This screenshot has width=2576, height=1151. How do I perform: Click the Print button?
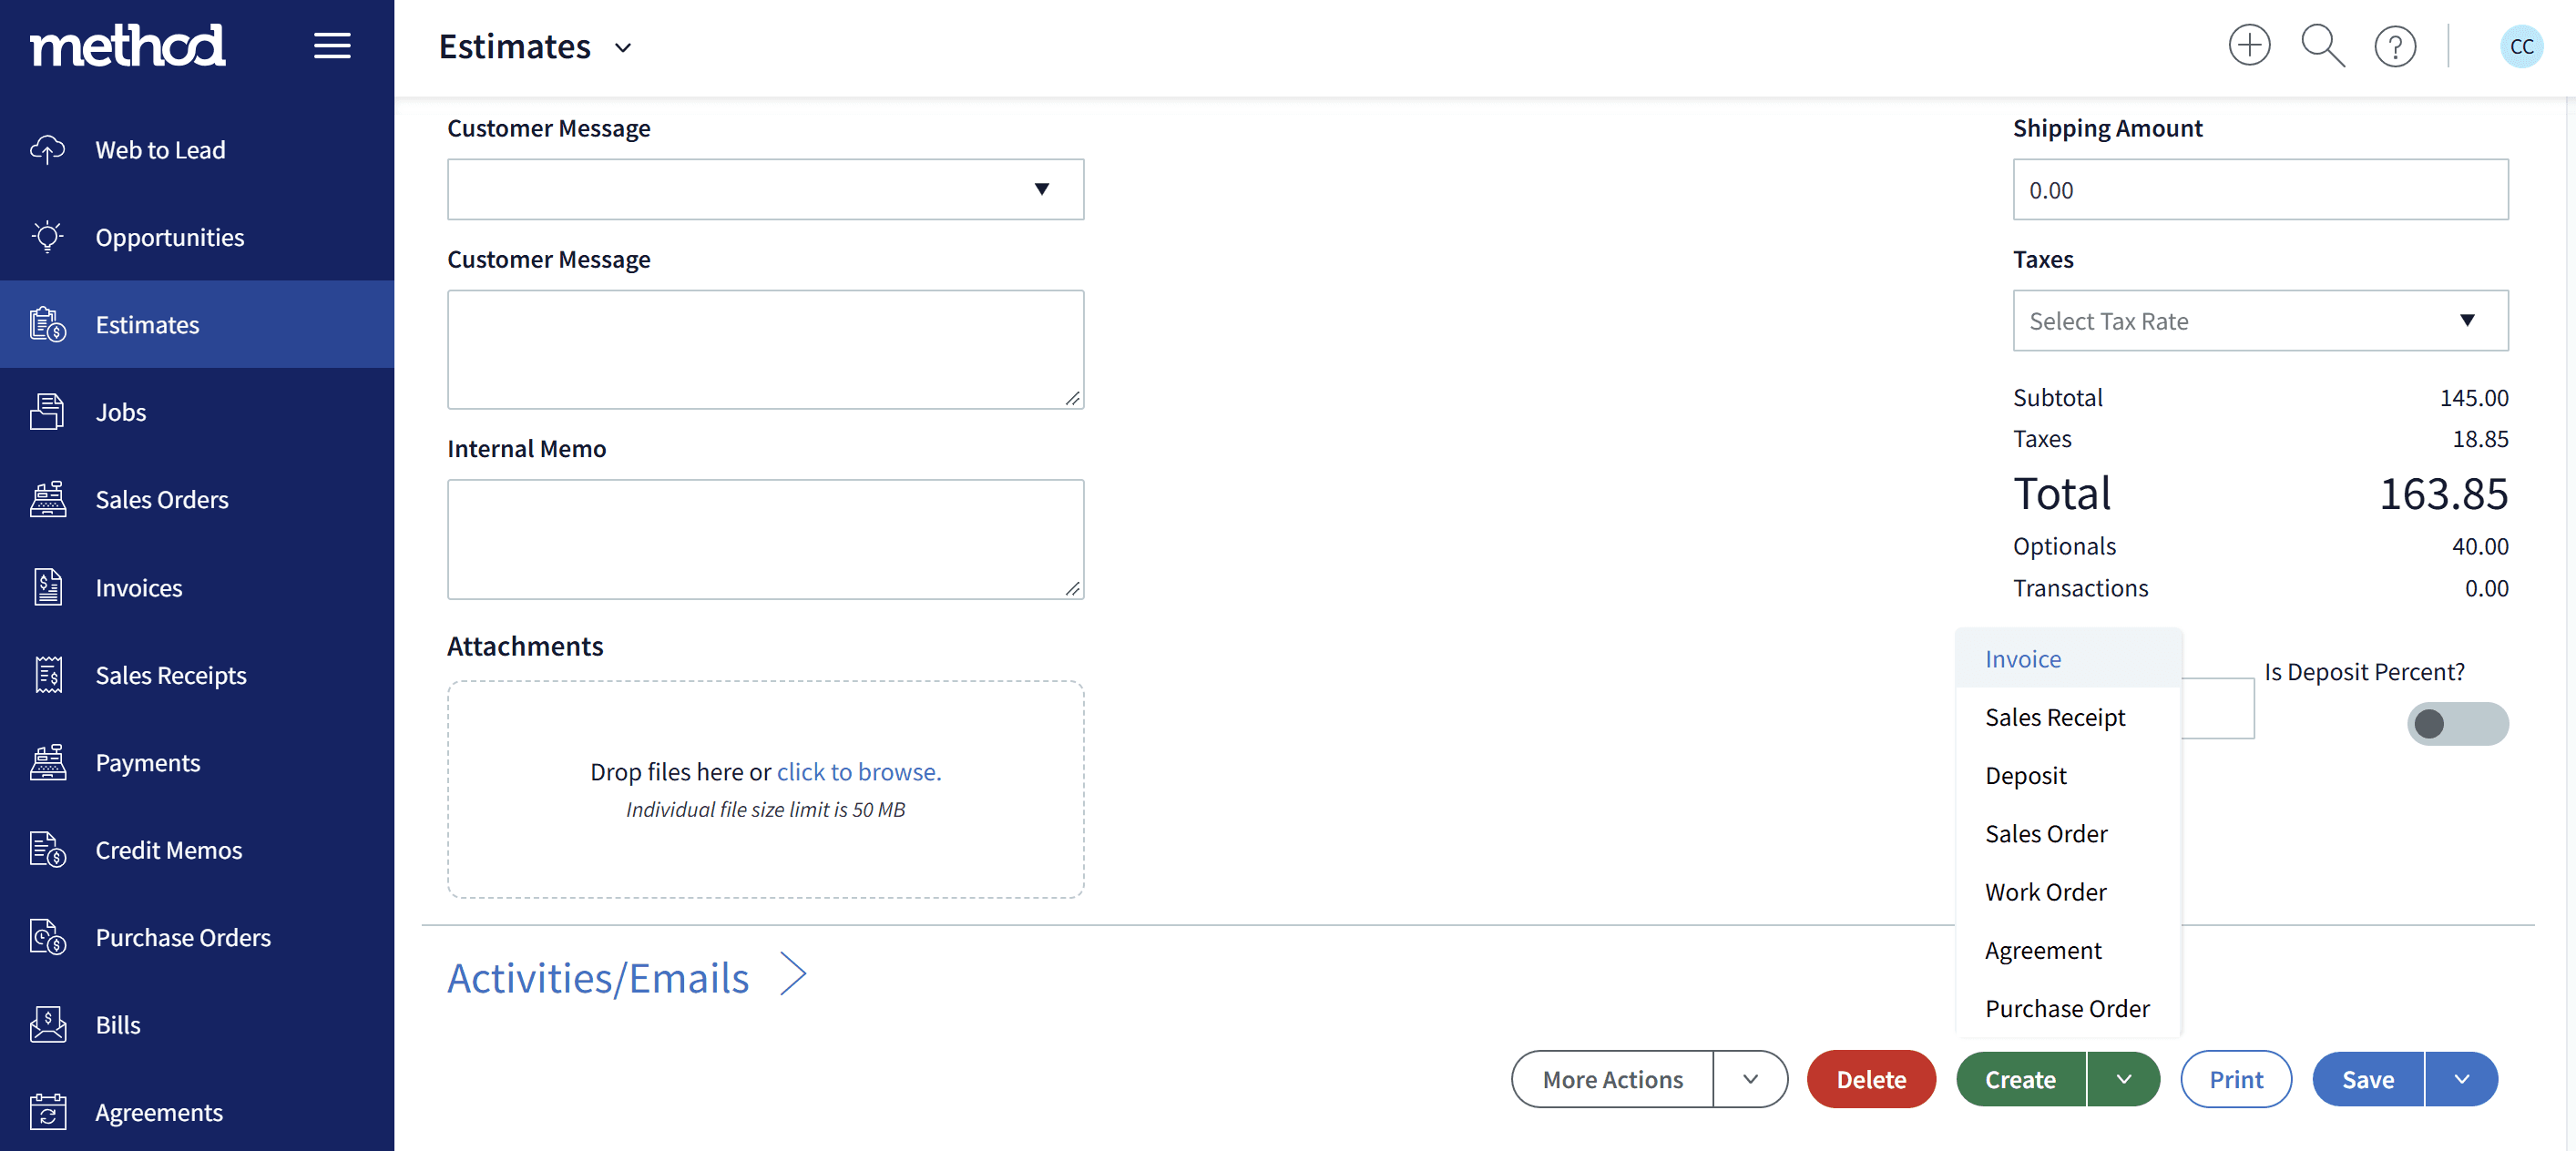pyautogui.click(x=2236, y=1080)
